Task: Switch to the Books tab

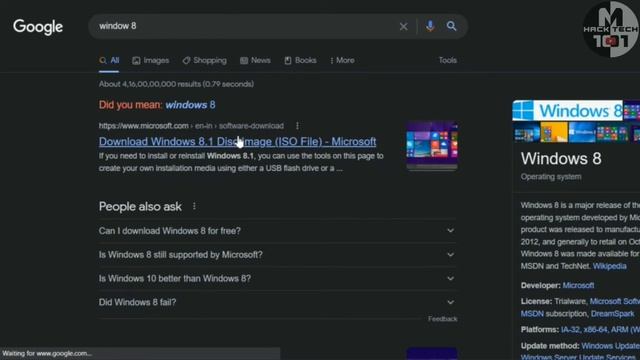Action: [x=300, y=60]
